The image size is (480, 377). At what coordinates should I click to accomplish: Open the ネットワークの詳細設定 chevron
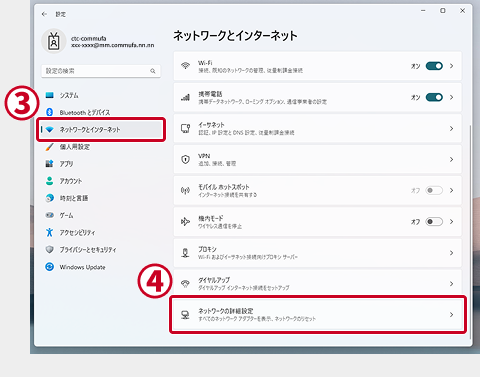tap(451, 315)
